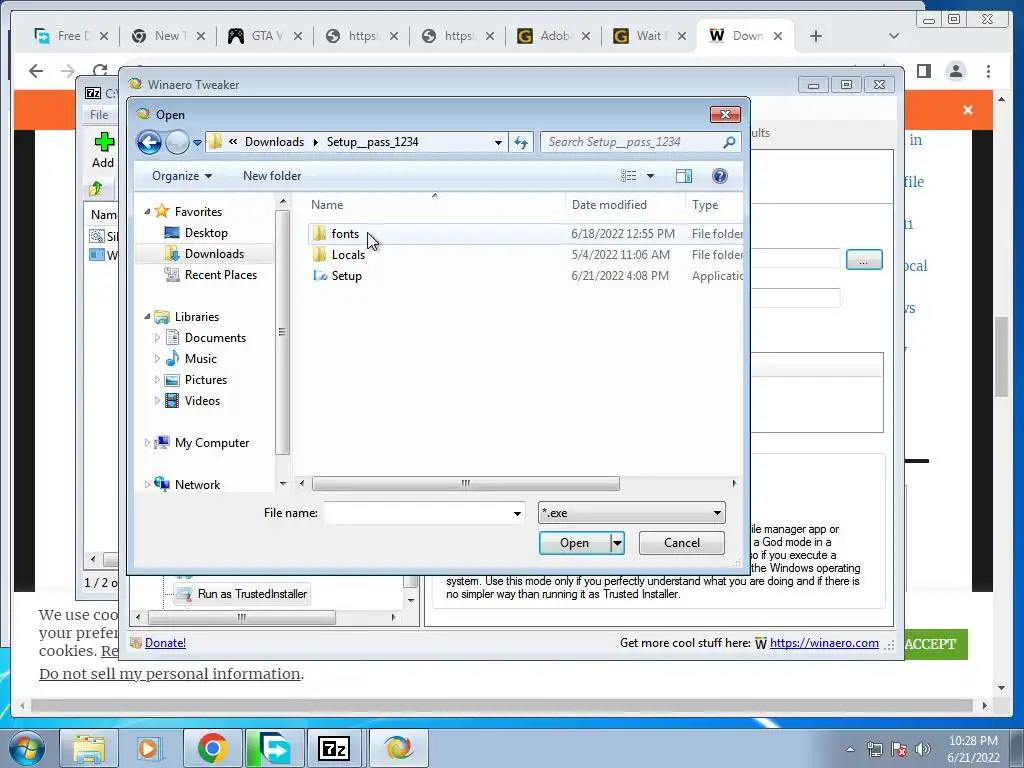The image size is (1024, 768).
Task: Select the Locals folder
Action: point(348,255)
